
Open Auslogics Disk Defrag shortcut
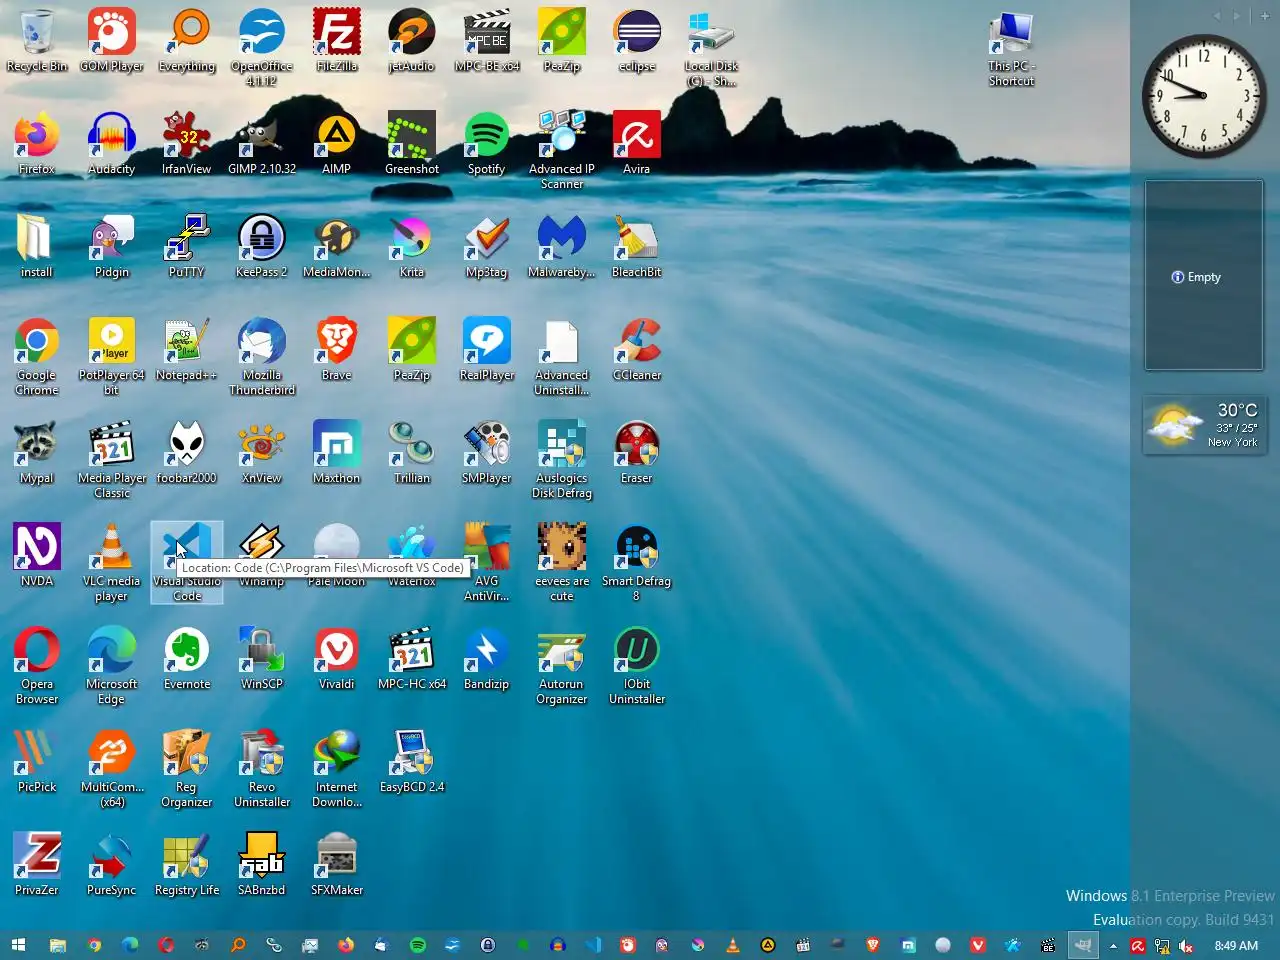point(562,460)
